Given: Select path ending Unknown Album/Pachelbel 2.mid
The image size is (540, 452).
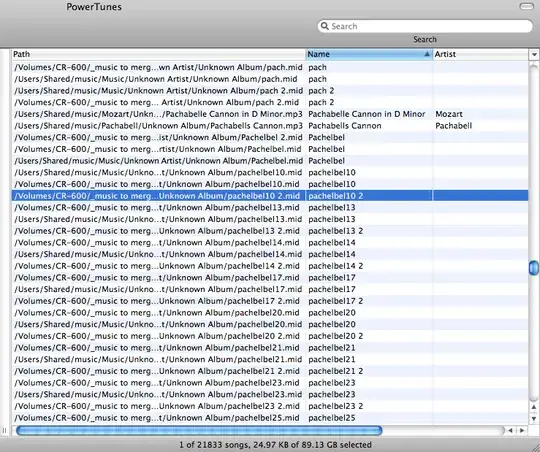Looking at the screenshot, I should (158, 137).
